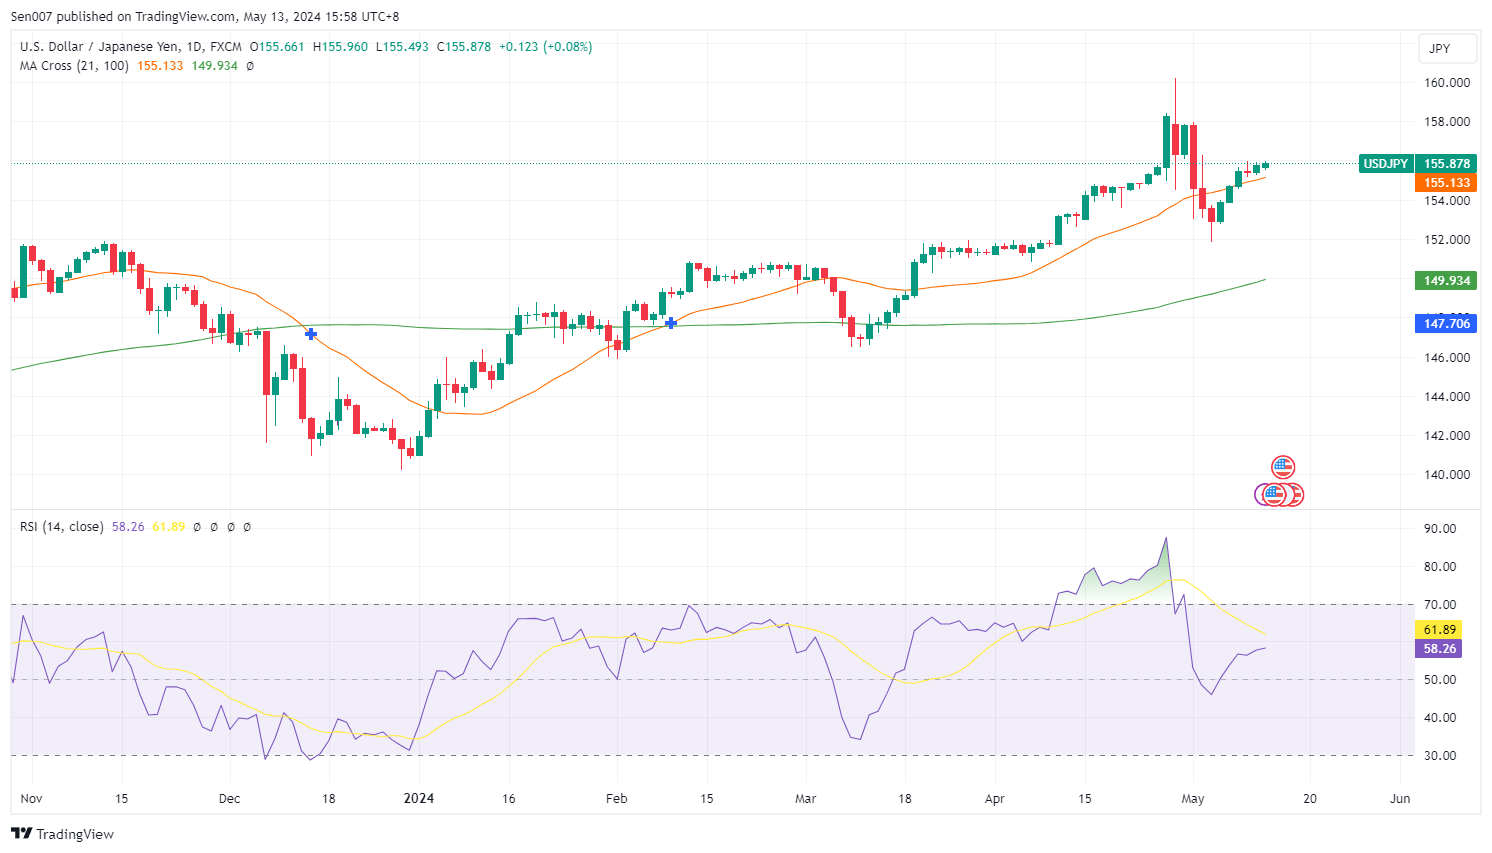This screenshot has height=853, width=1492.
Task: Click the yellow 61.89 RSI axis label
Action: coord(1439,629)
